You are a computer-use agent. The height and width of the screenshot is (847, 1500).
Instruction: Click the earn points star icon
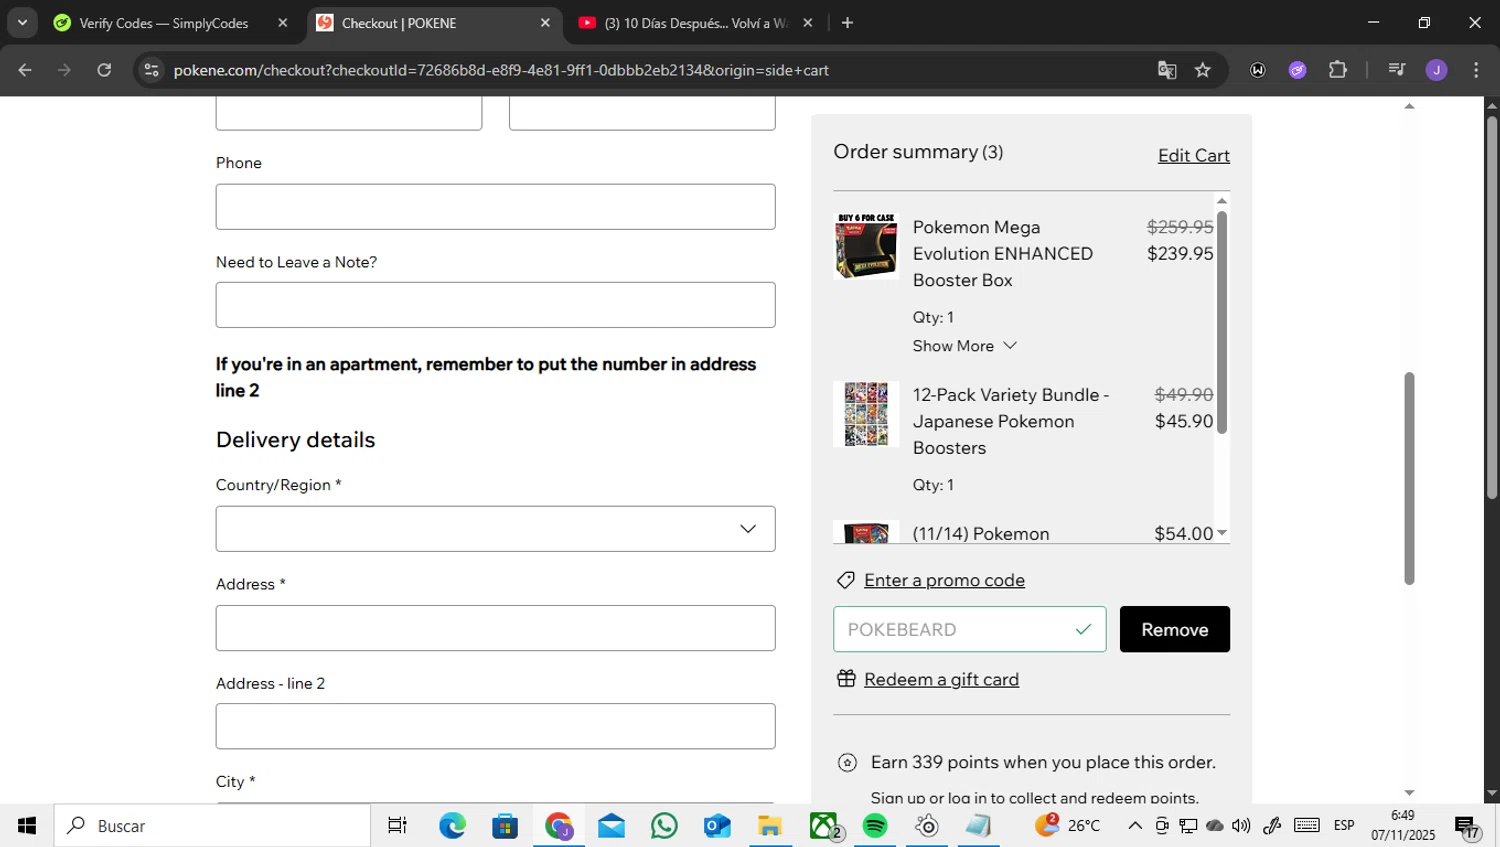tap(847, 763)
